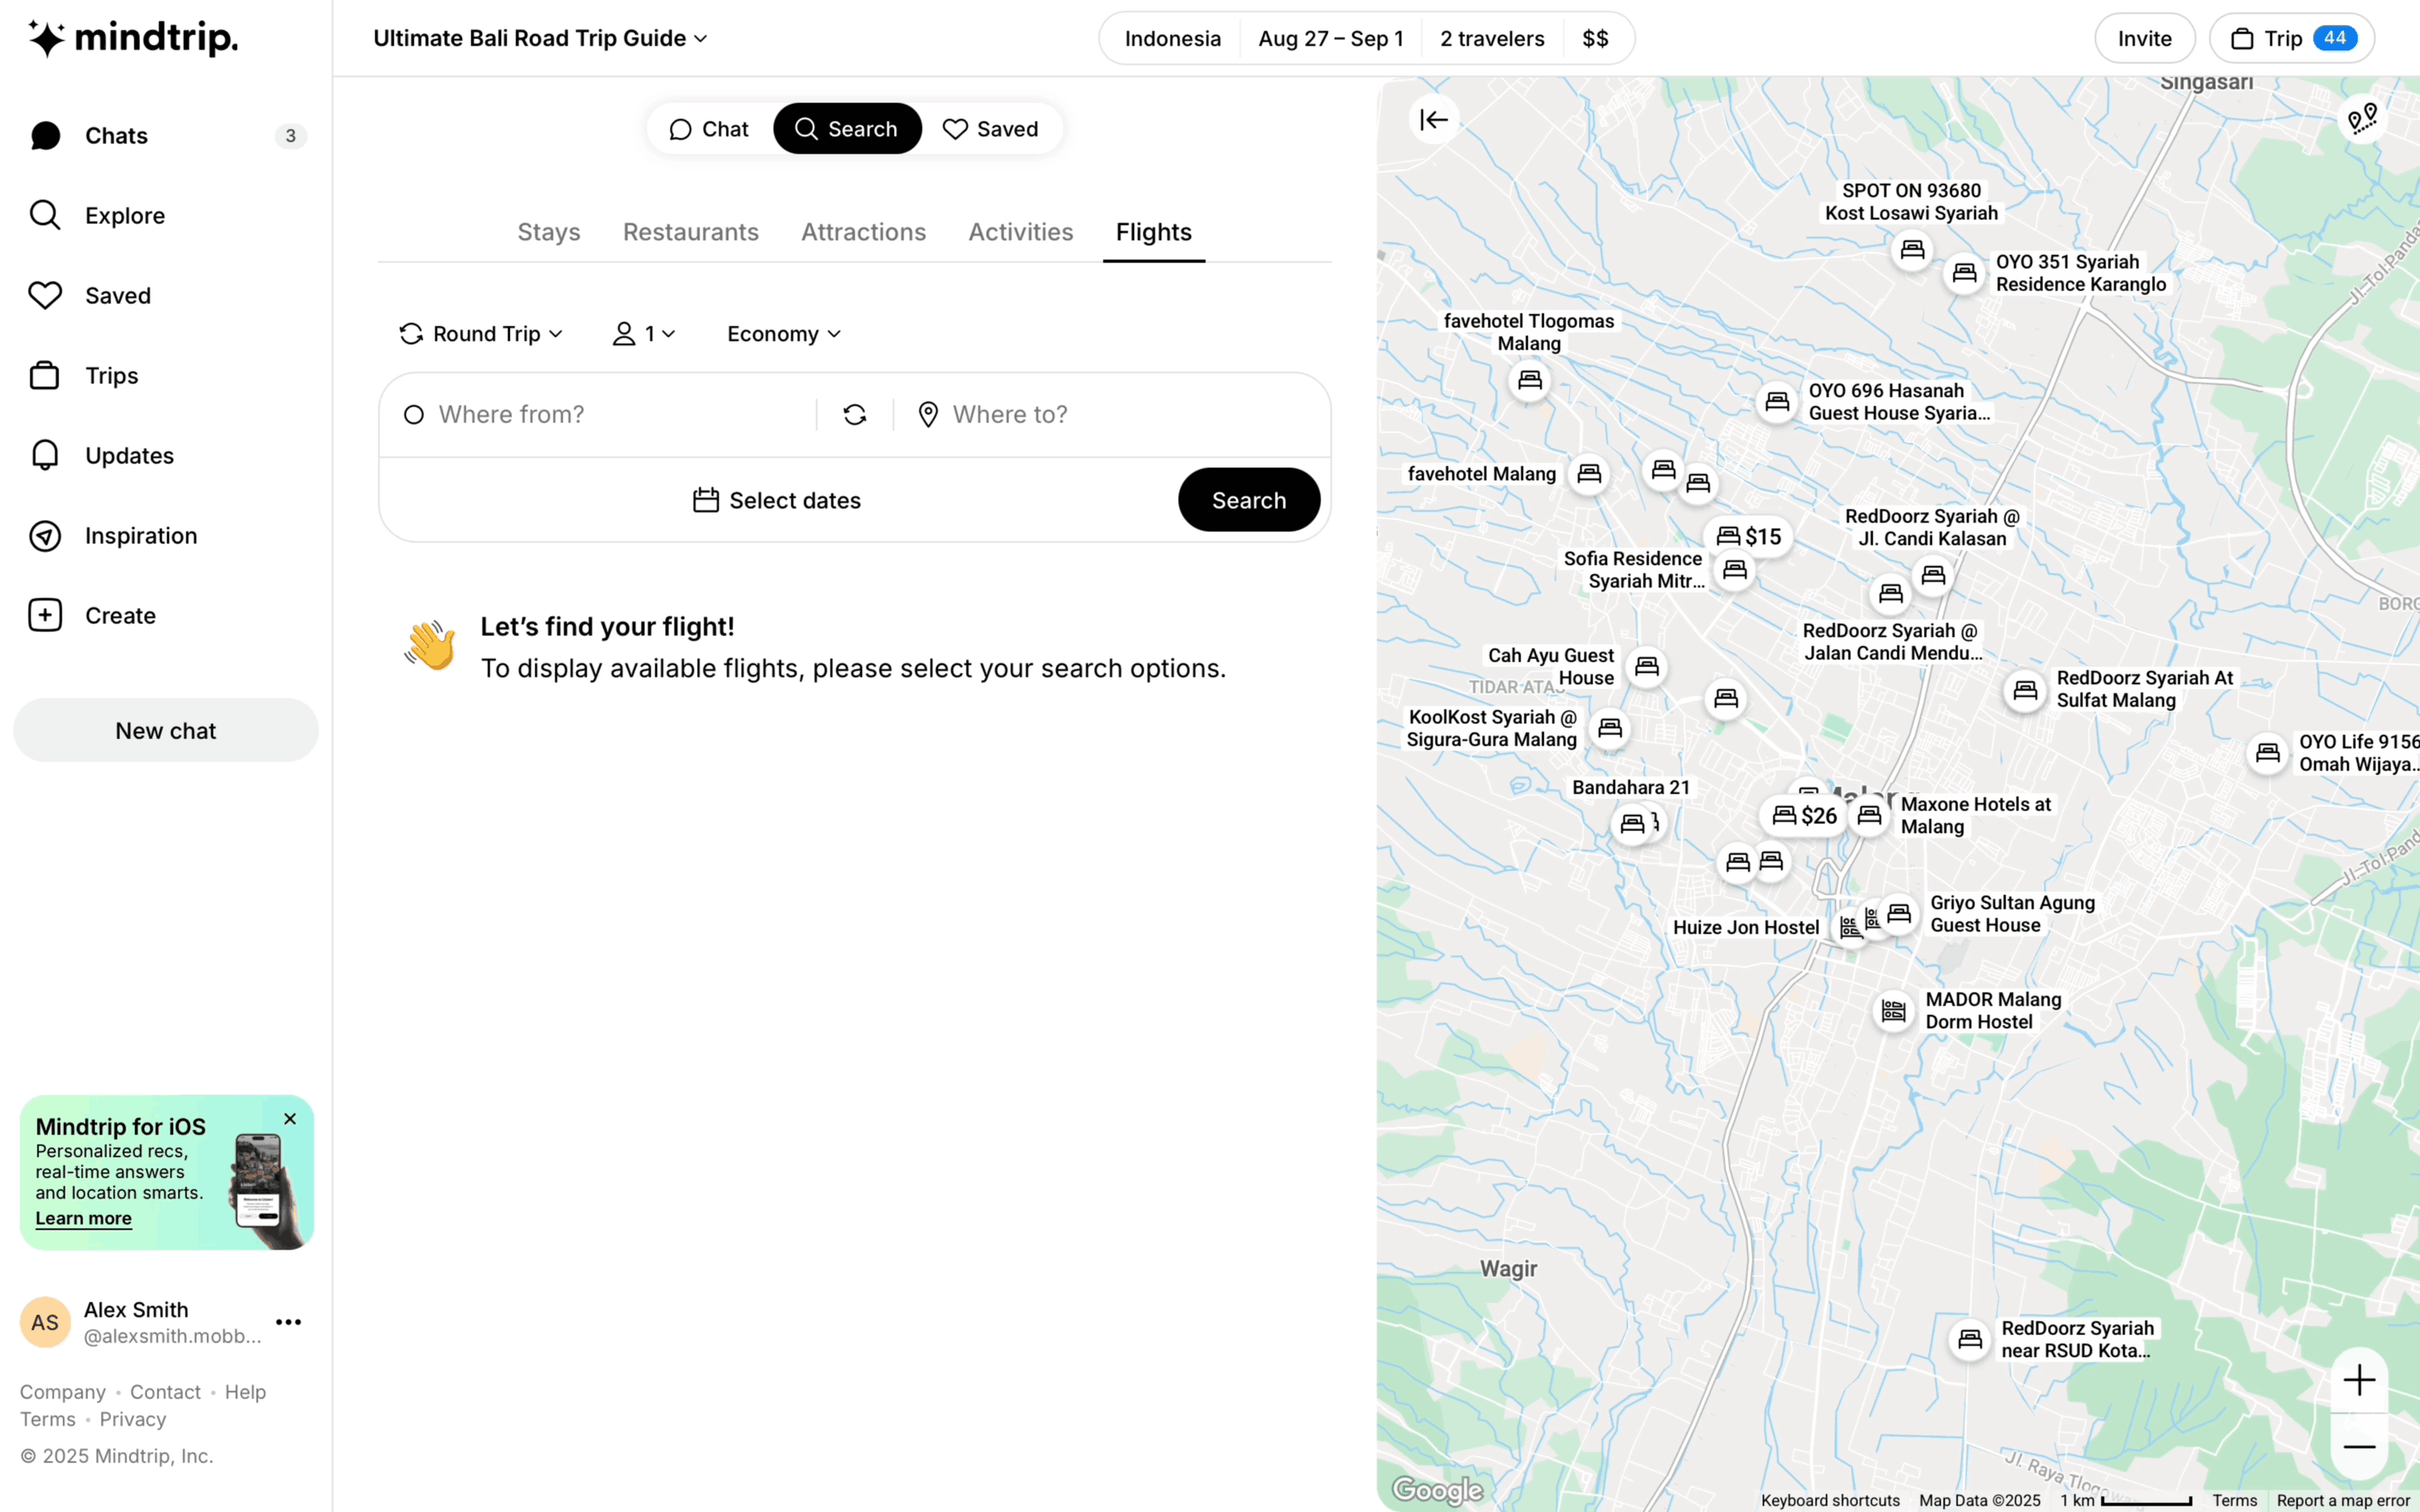
Task: Switch to the Stays tab
Action: (x=548, y=232)
